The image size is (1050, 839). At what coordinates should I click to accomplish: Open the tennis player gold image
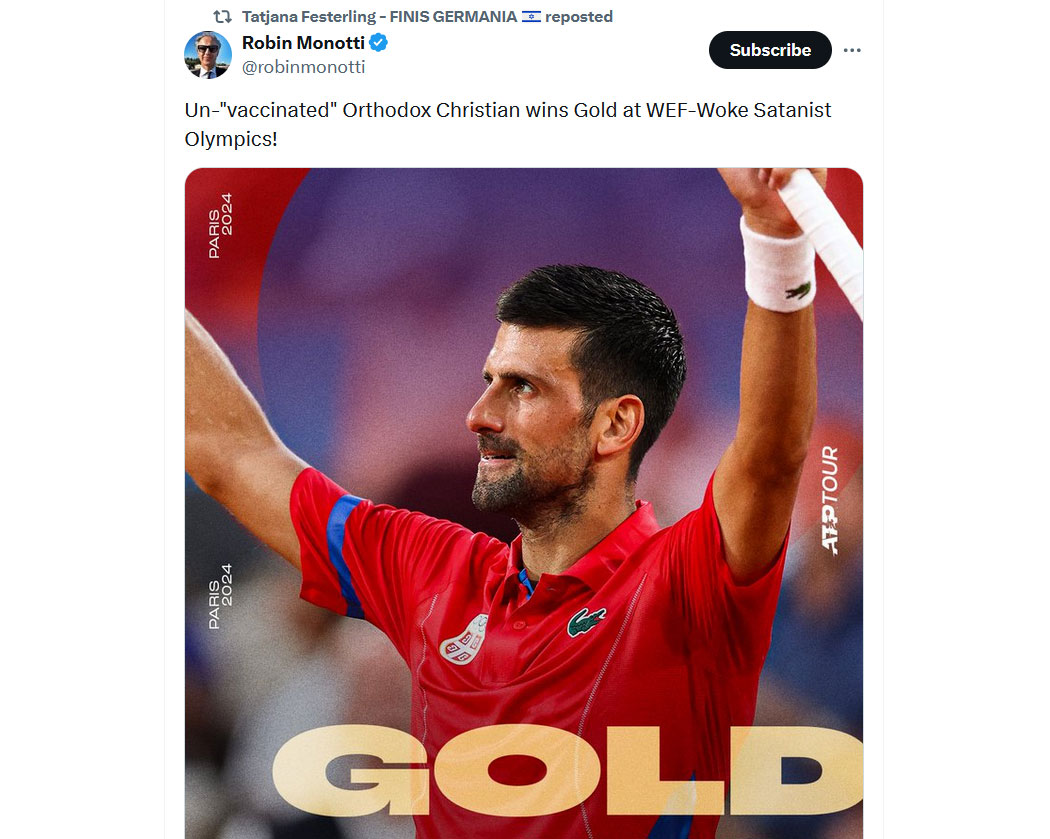[524, 504]
